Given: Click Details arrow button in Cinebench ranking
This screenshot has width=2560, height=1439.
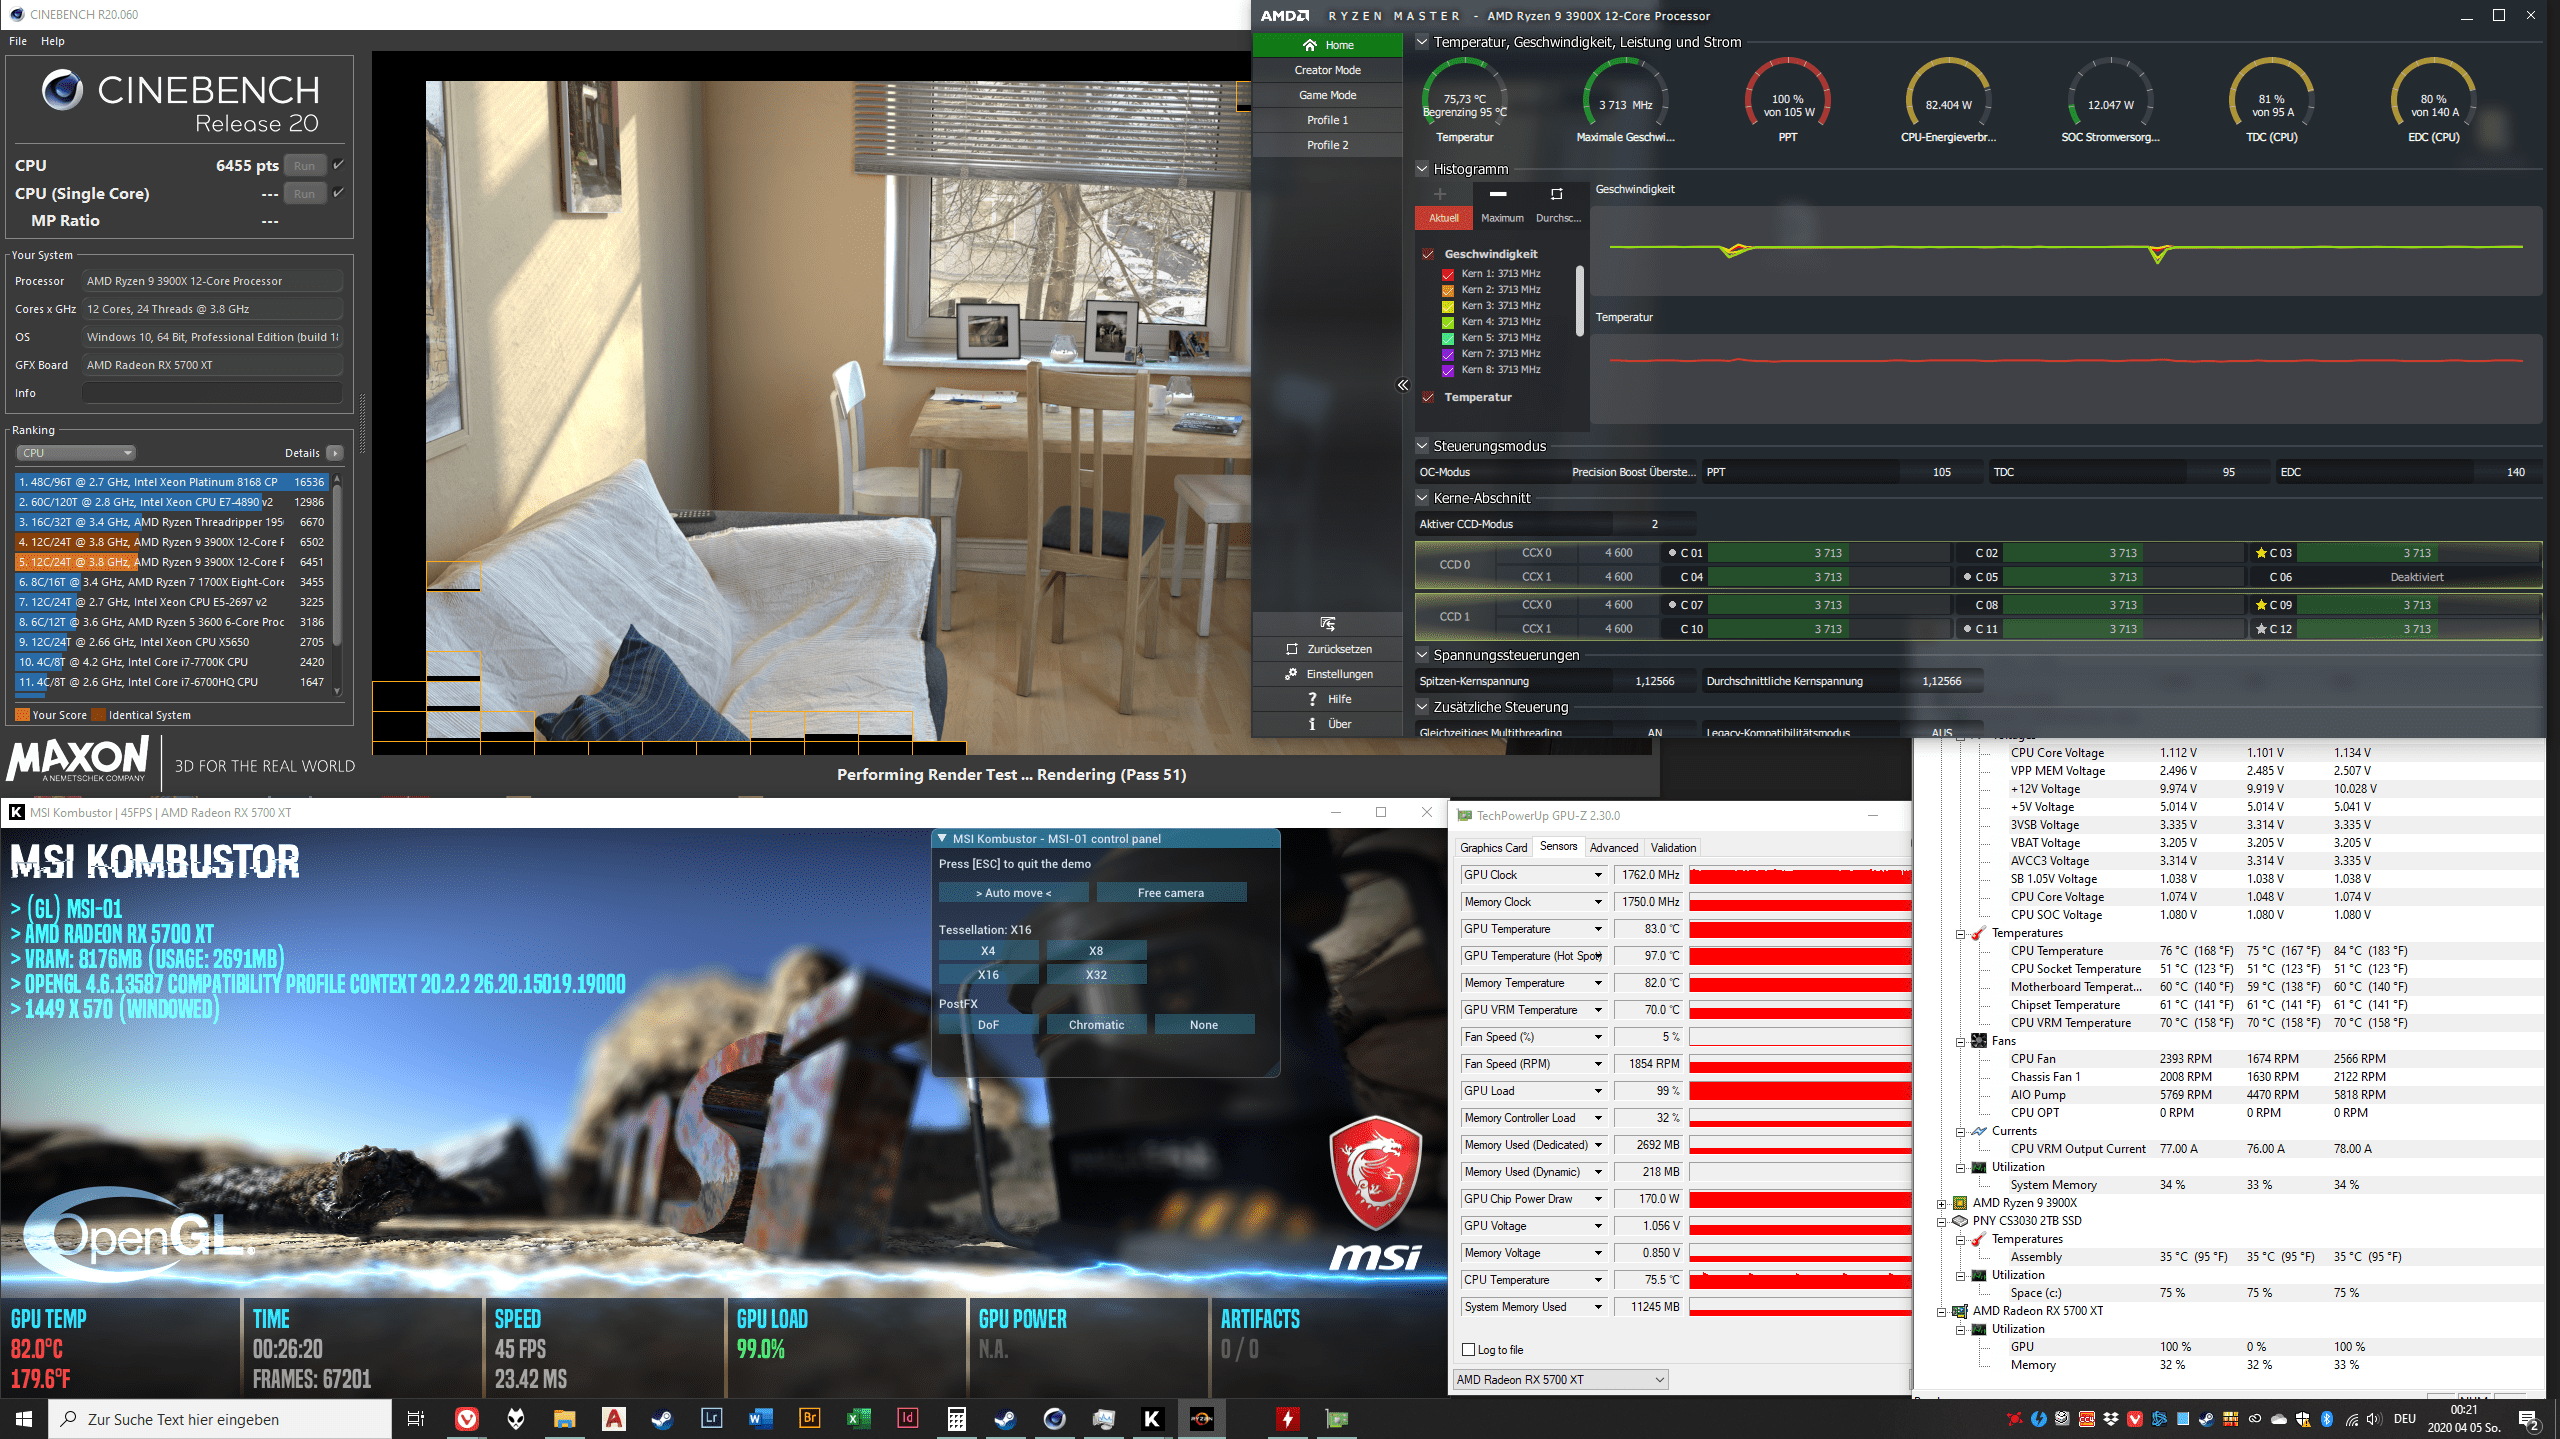Looking at the screenshot, I should click(x=335, y=453).
